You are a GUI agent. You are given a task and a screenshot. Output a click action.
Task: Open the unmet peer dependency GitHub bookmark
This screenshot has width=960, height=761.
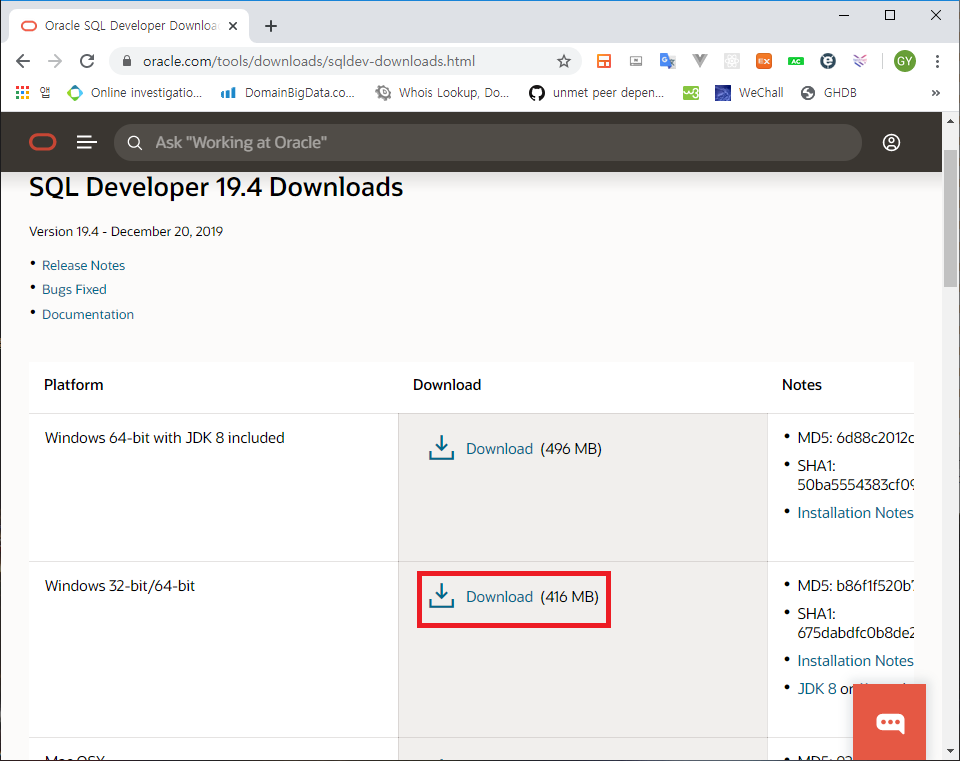tap(597, 93)
